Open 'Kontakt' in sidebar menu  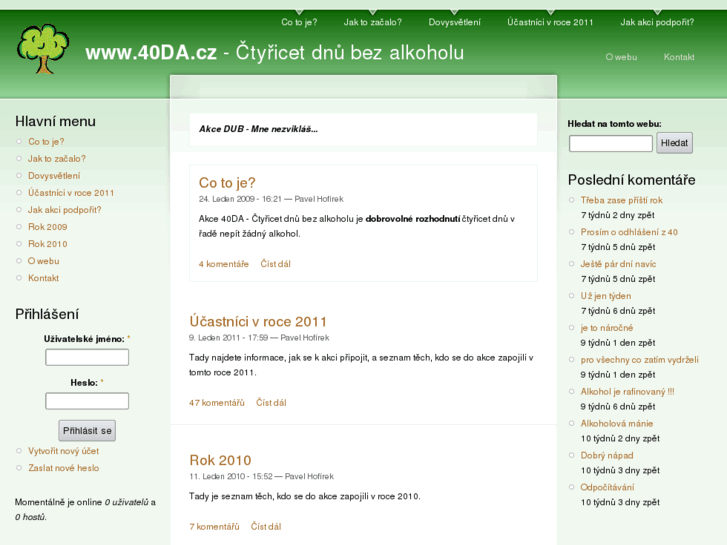[44, 278]
